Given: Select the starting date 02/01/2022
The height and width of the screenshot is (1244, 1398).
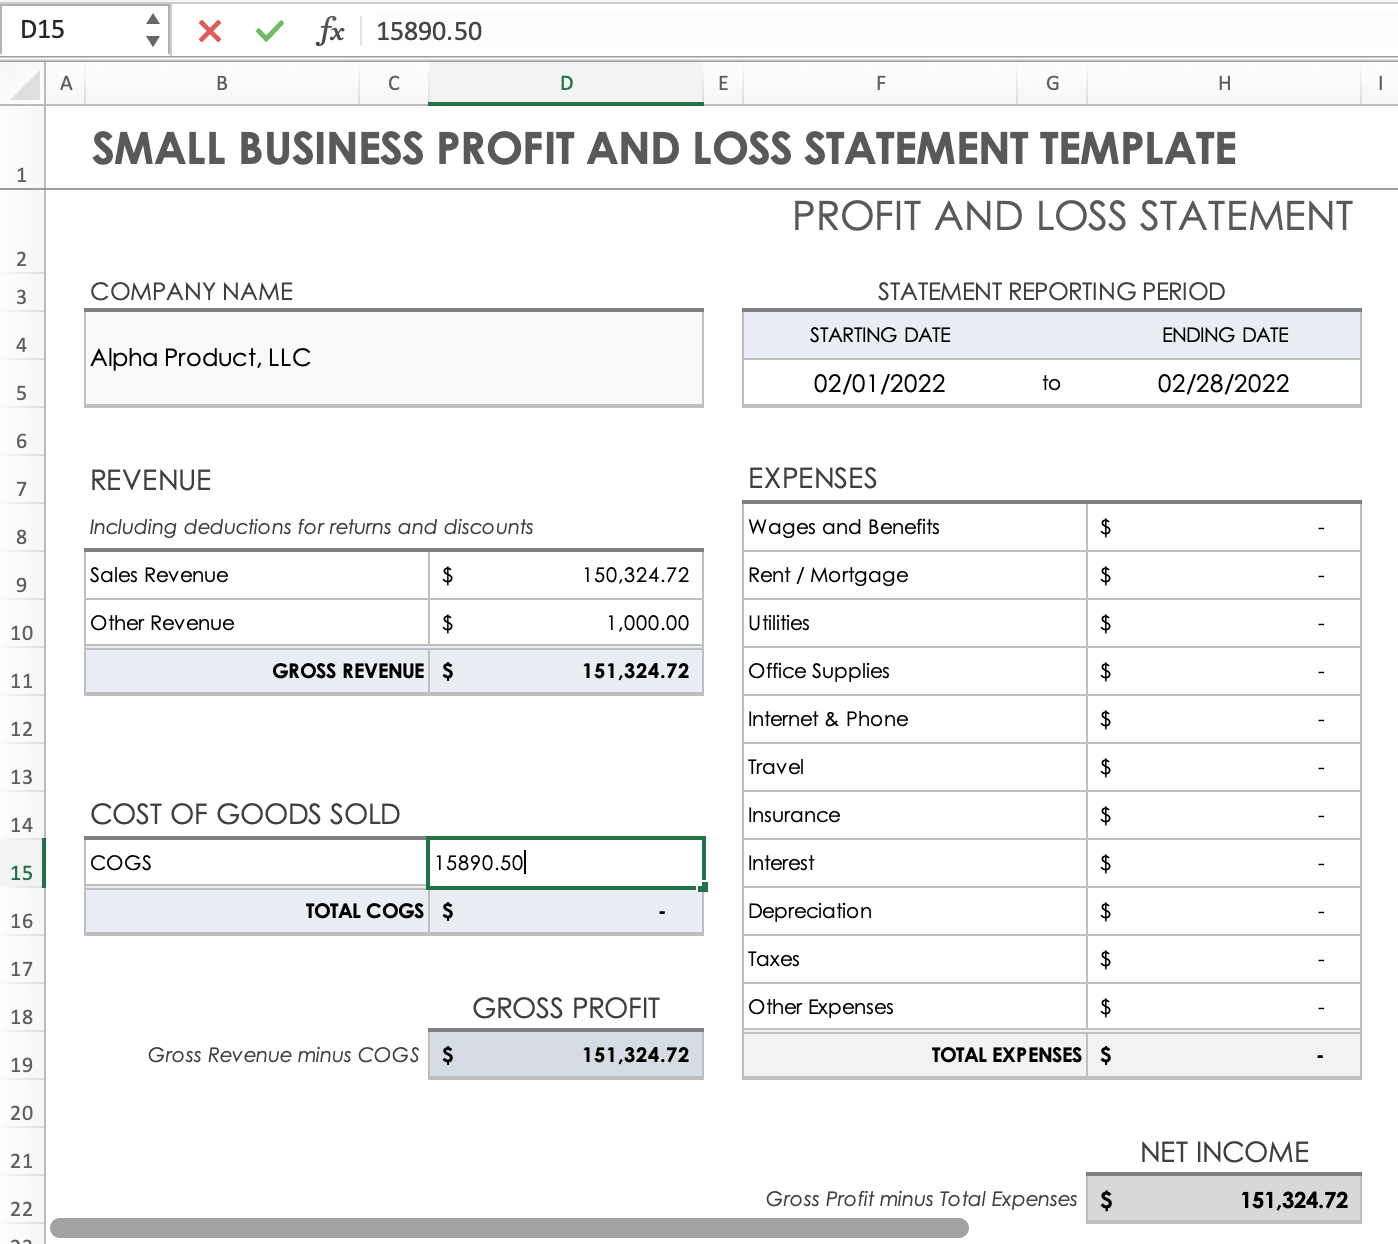Looking at the screenshot, I should [x=880, y=383].
